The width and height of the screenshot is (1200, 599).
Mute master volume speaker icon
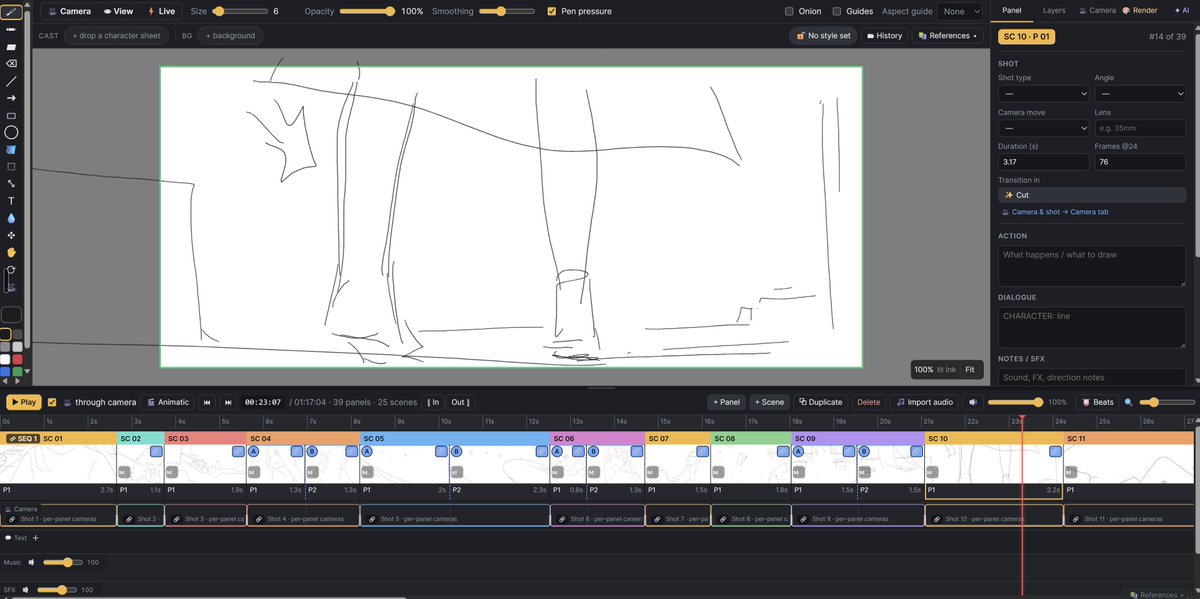tap(973, 402)
